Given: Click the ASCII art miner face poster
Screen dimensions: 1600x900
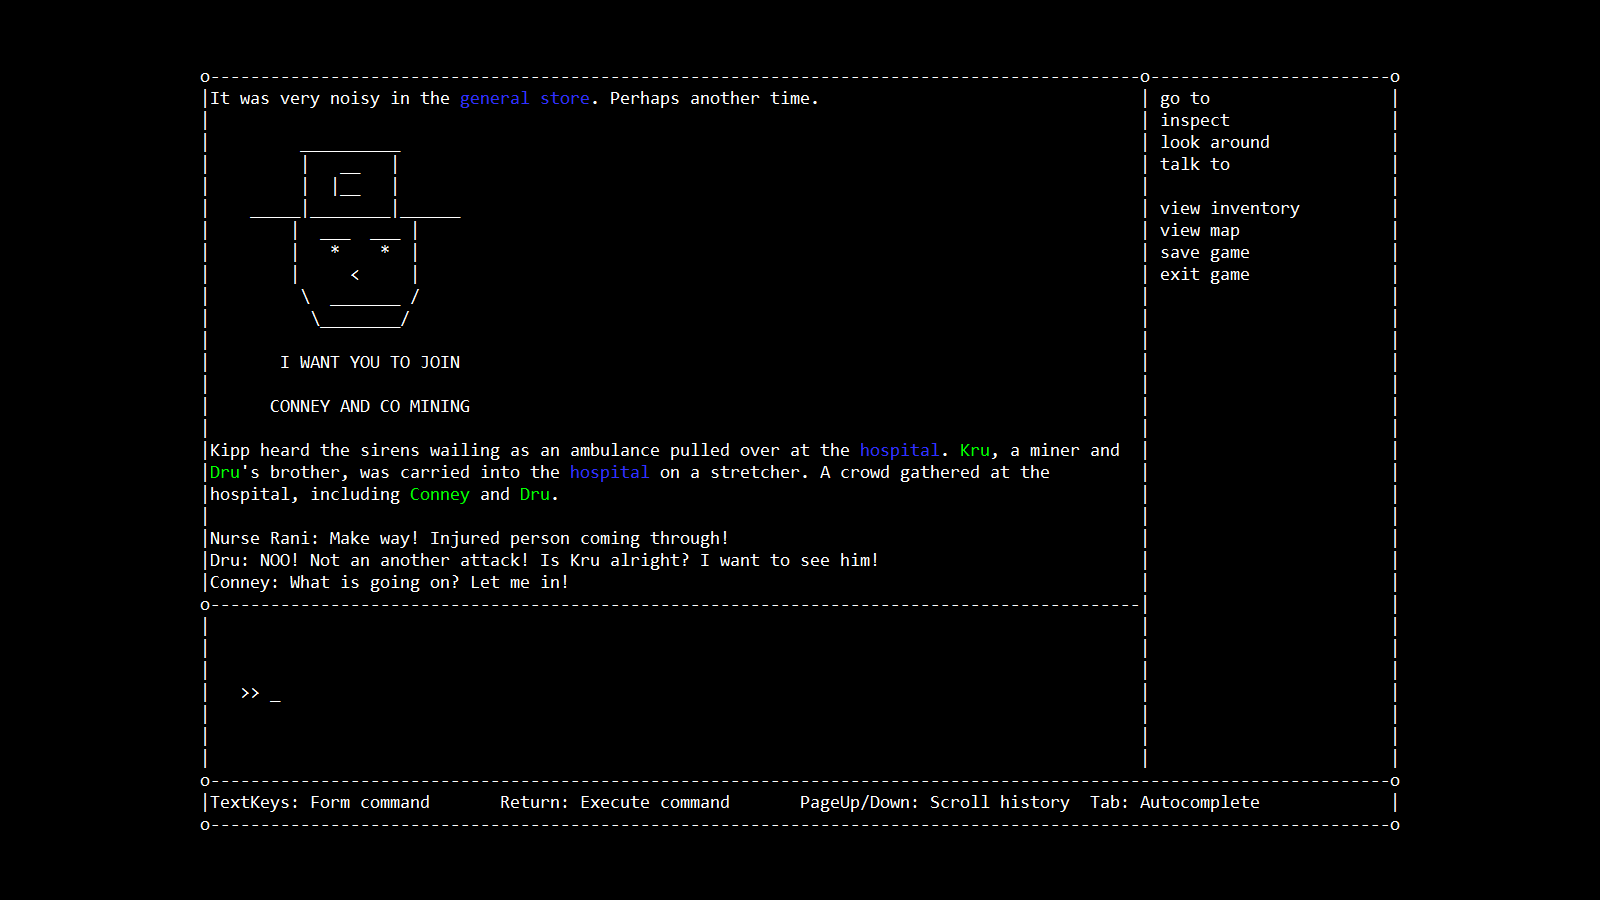Looking at the screenshot, I should tap(355, 238).
